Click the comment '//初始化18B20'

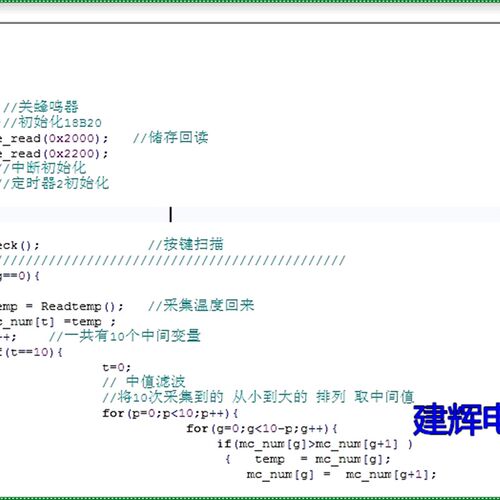(x=51, y=123)
